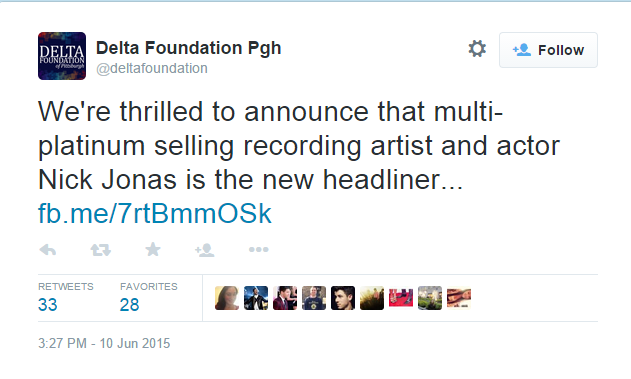Follow Delta Foundation Pgh
This screenshot has height=379, width=631.
click(548, 50)
